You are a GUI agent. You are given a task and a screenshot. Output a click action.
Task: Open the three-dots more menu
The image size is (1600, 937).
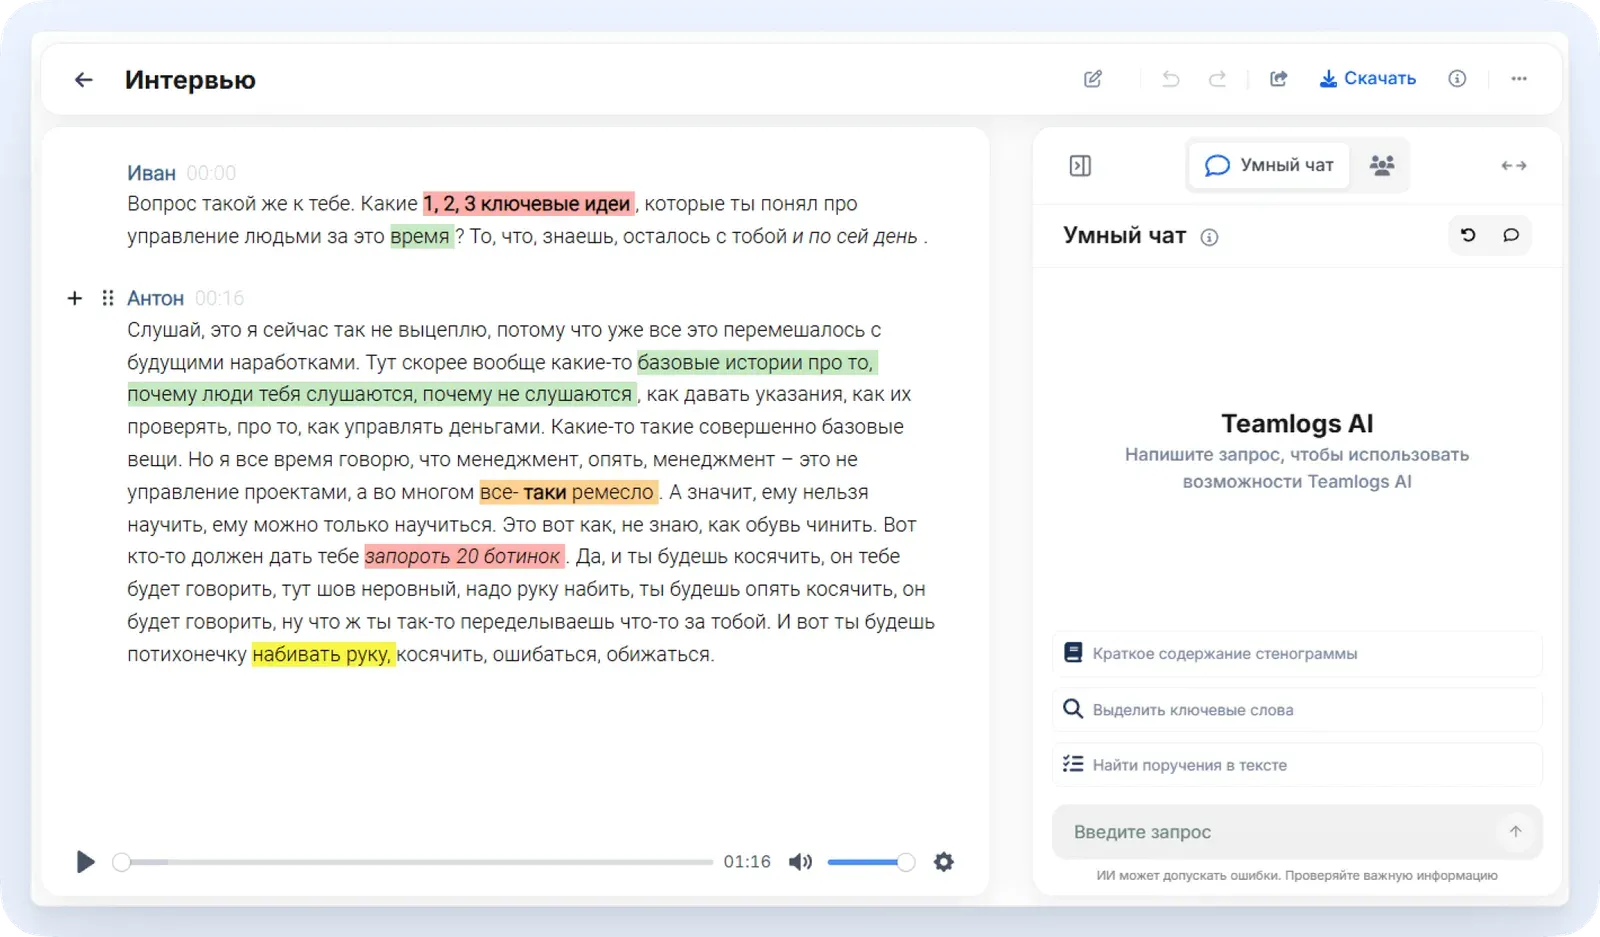pyautogui.click(x=1519, y=79)
